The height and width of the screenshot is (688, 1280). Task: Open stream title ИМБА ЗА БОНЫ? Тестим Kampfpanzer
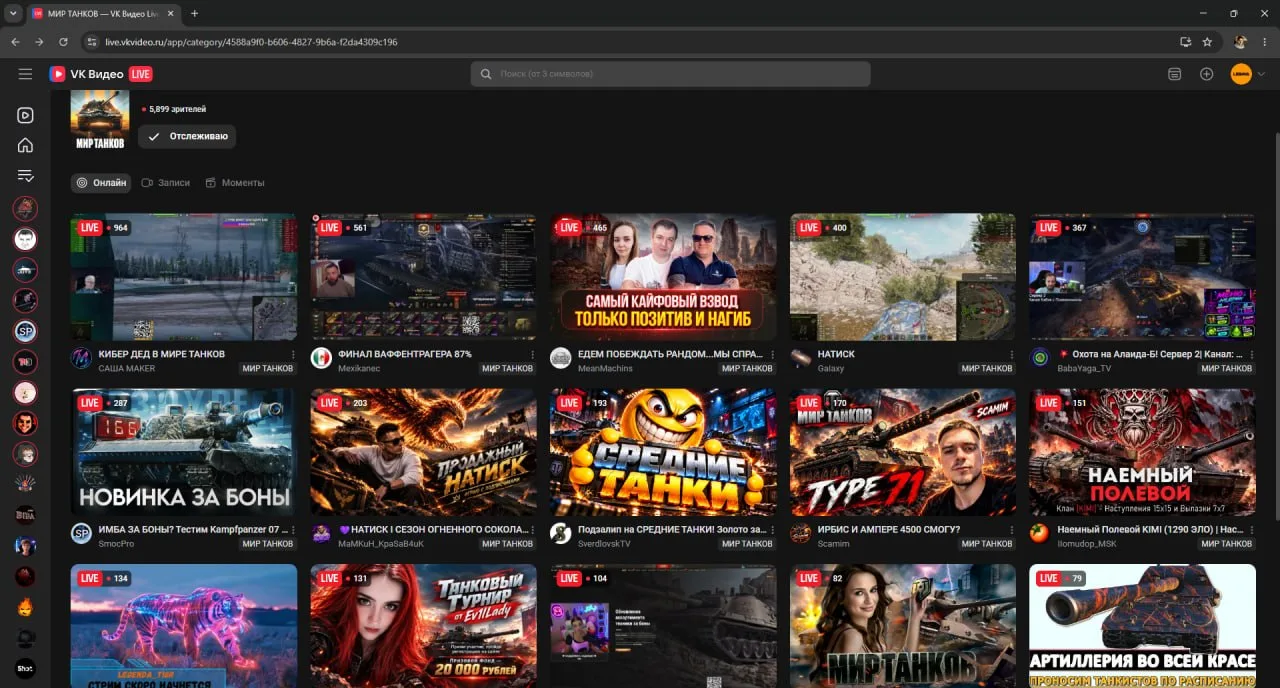pyautogui.click(x=193, y=529)
